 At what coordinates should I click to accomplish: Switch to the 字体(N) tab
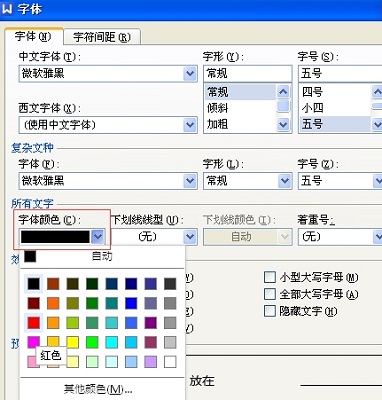pyautogui.click(x=34, y=36)
